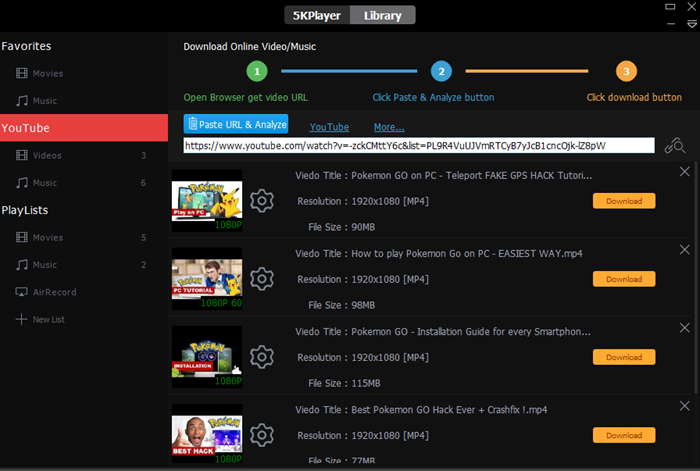The height and width of the screenshot is (471, 700).
Task: Download Pokemon GO Installation Guide video
Action: click(624, 357)
